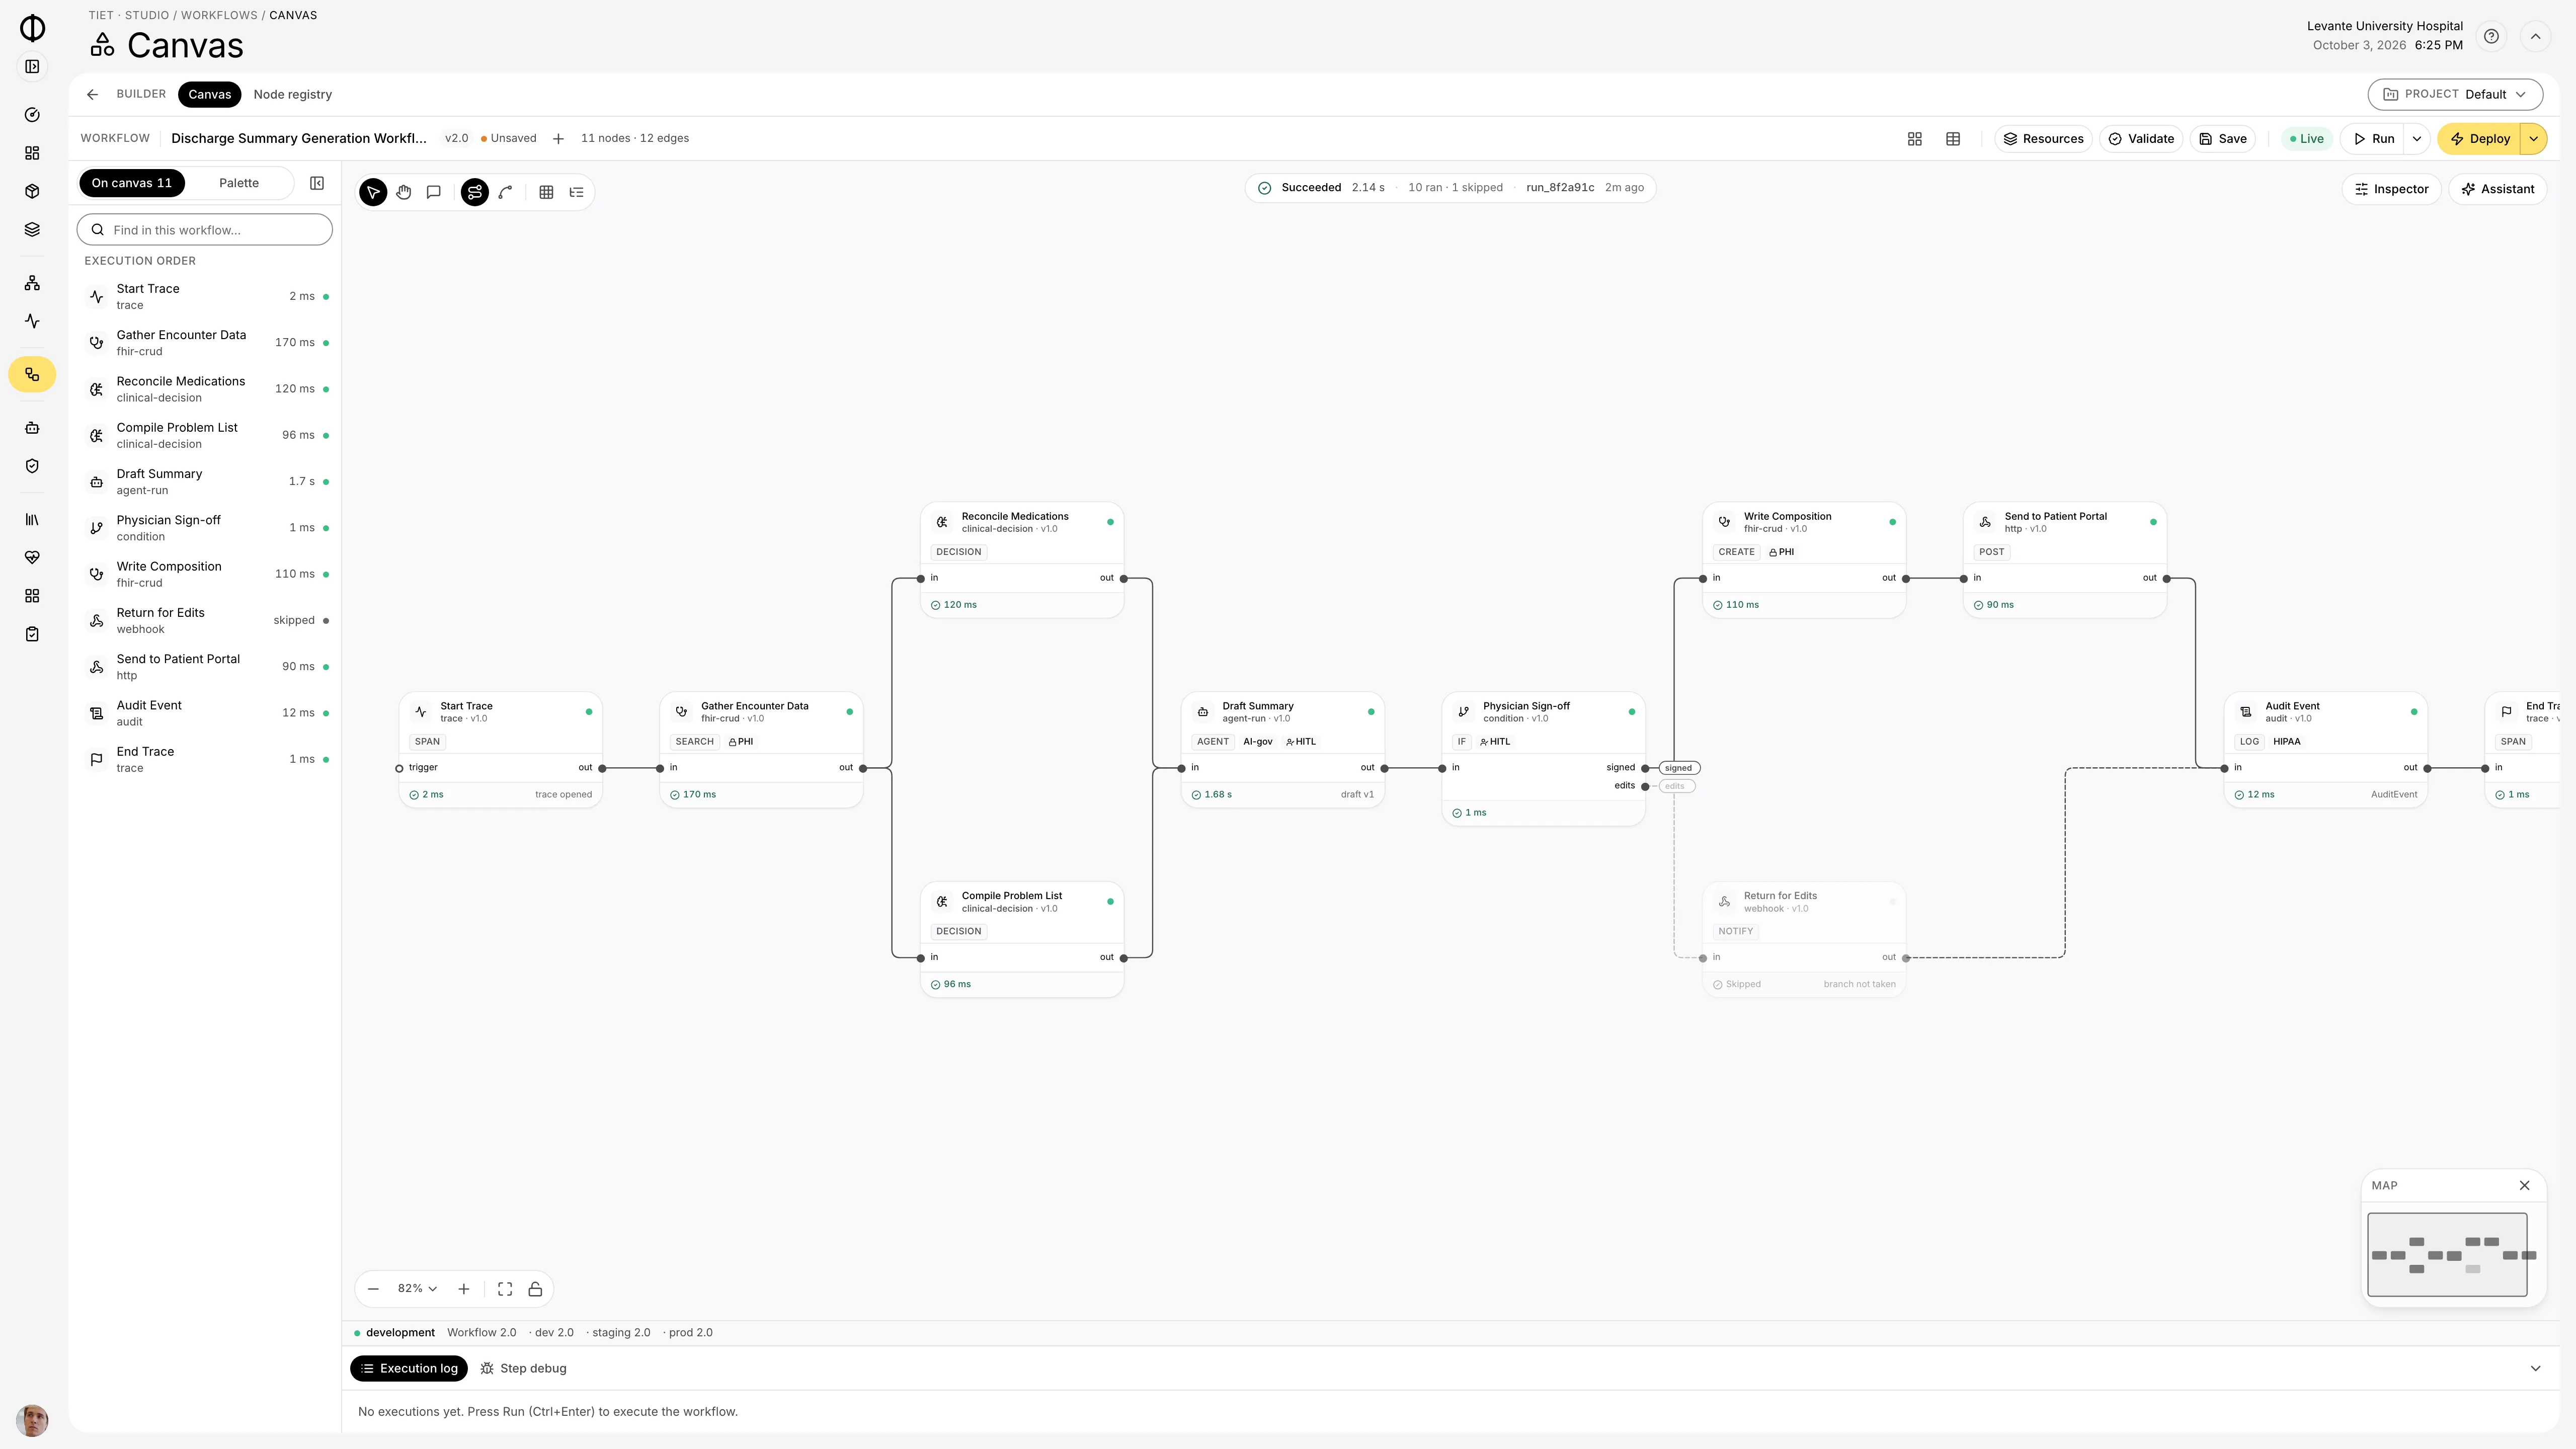Switch to the Palette tab
This screenshot has height=1449, width=2576.
pos(239,183)
